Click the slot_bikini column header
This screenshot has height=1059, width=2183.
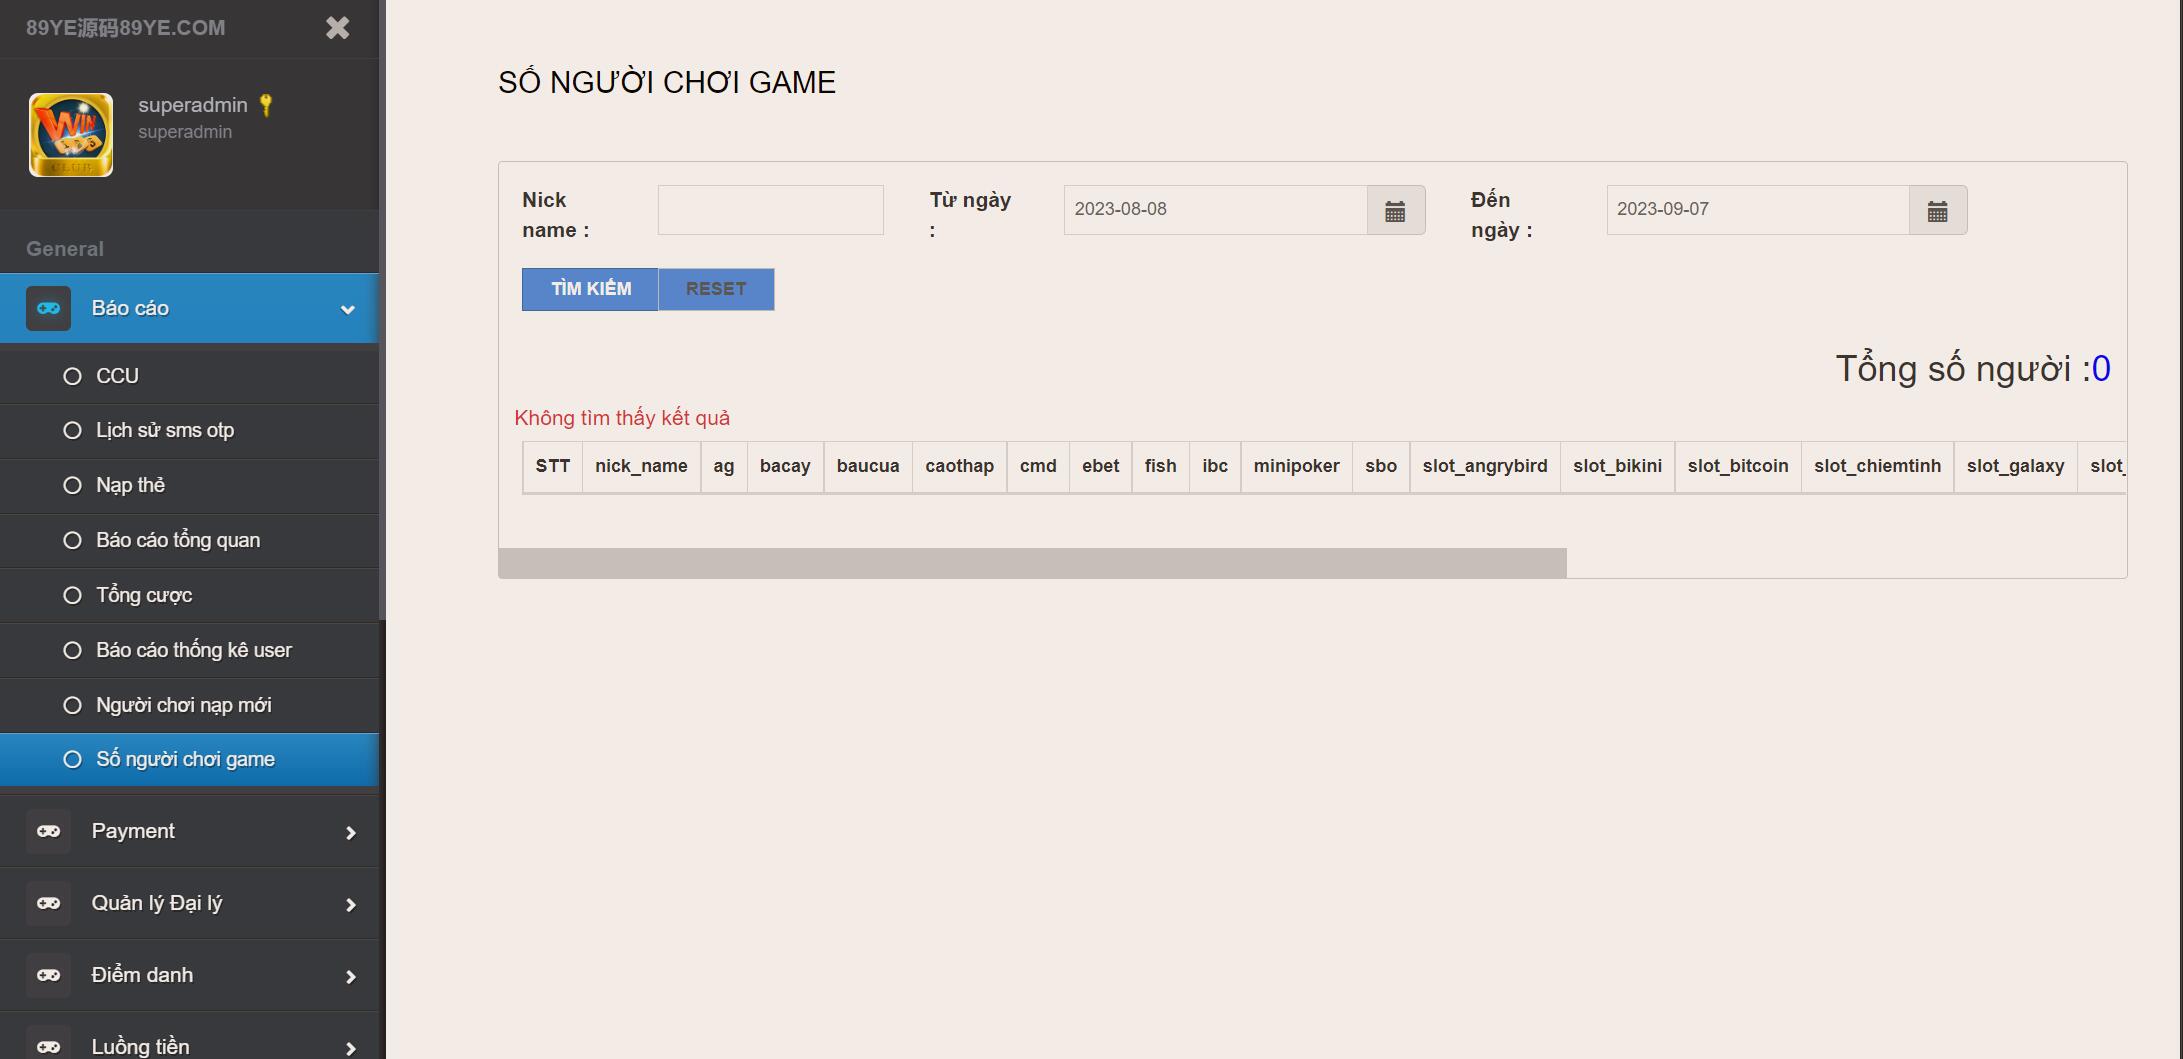click(1618, 467)
